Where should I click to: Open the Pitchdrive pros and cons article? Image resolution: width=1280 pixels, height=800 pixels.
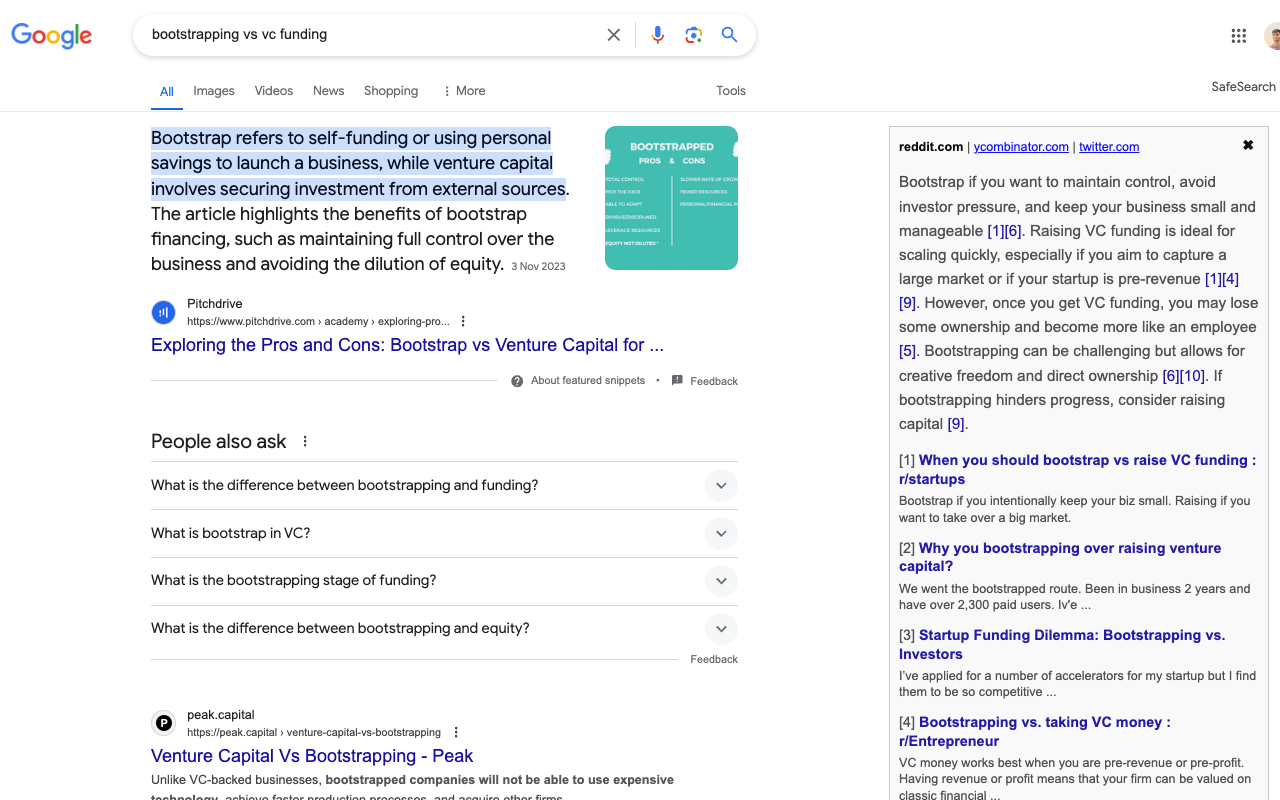pyautogui.click(x=408, y=345)
